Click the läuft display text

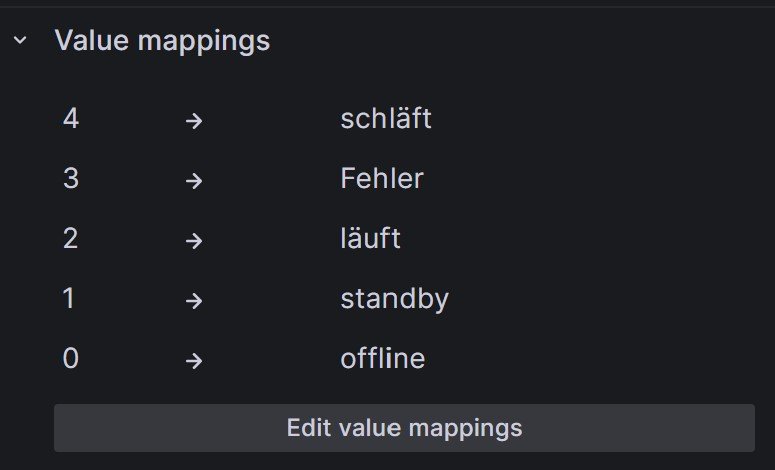[x=370, y=239]
